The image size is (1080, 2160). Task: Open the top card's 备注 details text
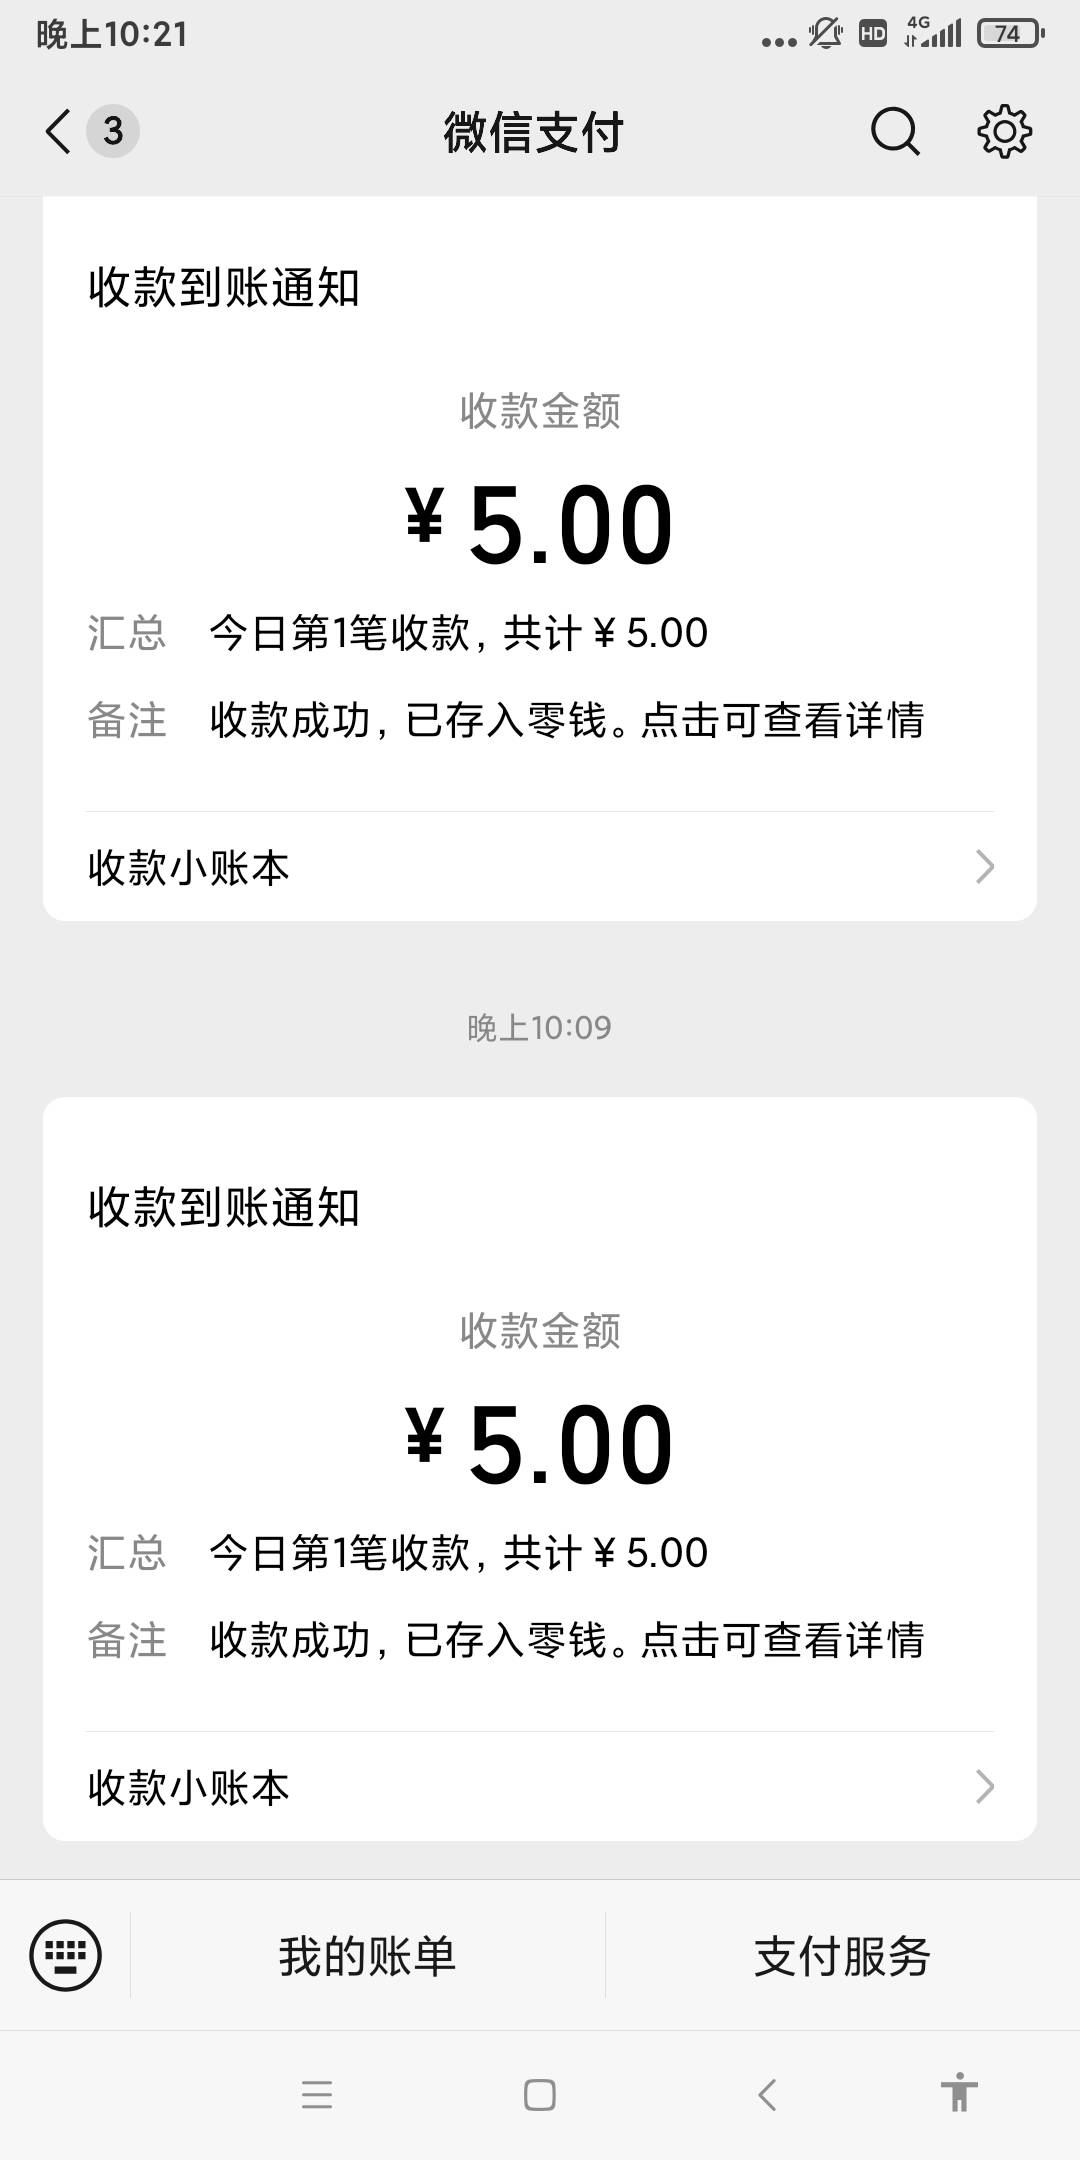566,720
